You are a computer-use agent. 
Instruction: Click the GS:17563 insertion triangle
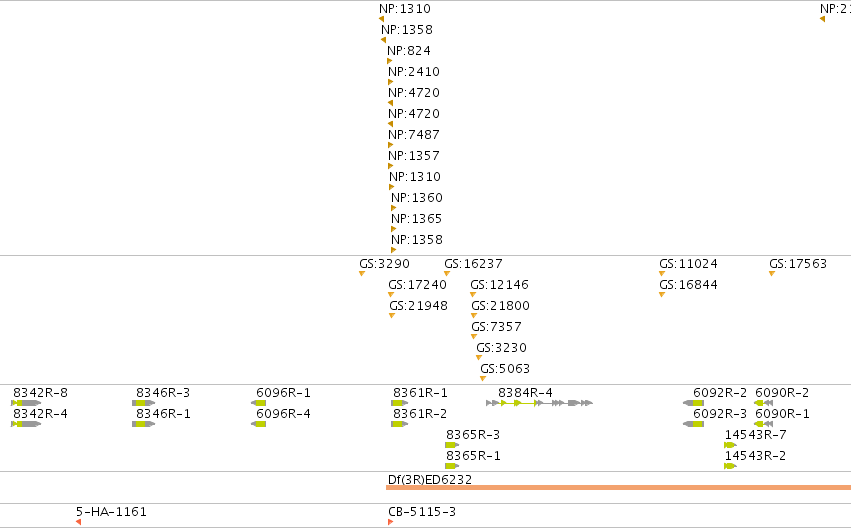coord(771,273)
